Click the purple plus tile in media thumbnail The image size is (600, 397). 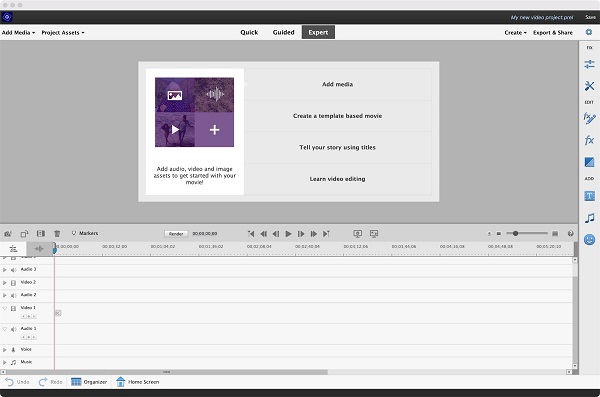tap(214, 129)
